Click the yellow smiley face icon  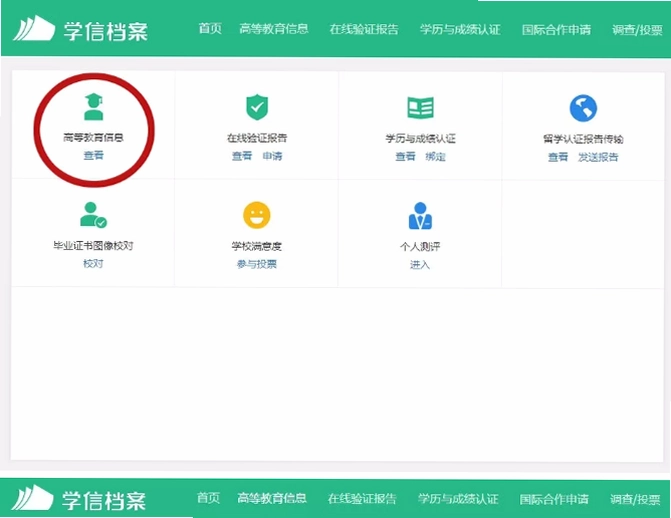[x=257, y=215]
